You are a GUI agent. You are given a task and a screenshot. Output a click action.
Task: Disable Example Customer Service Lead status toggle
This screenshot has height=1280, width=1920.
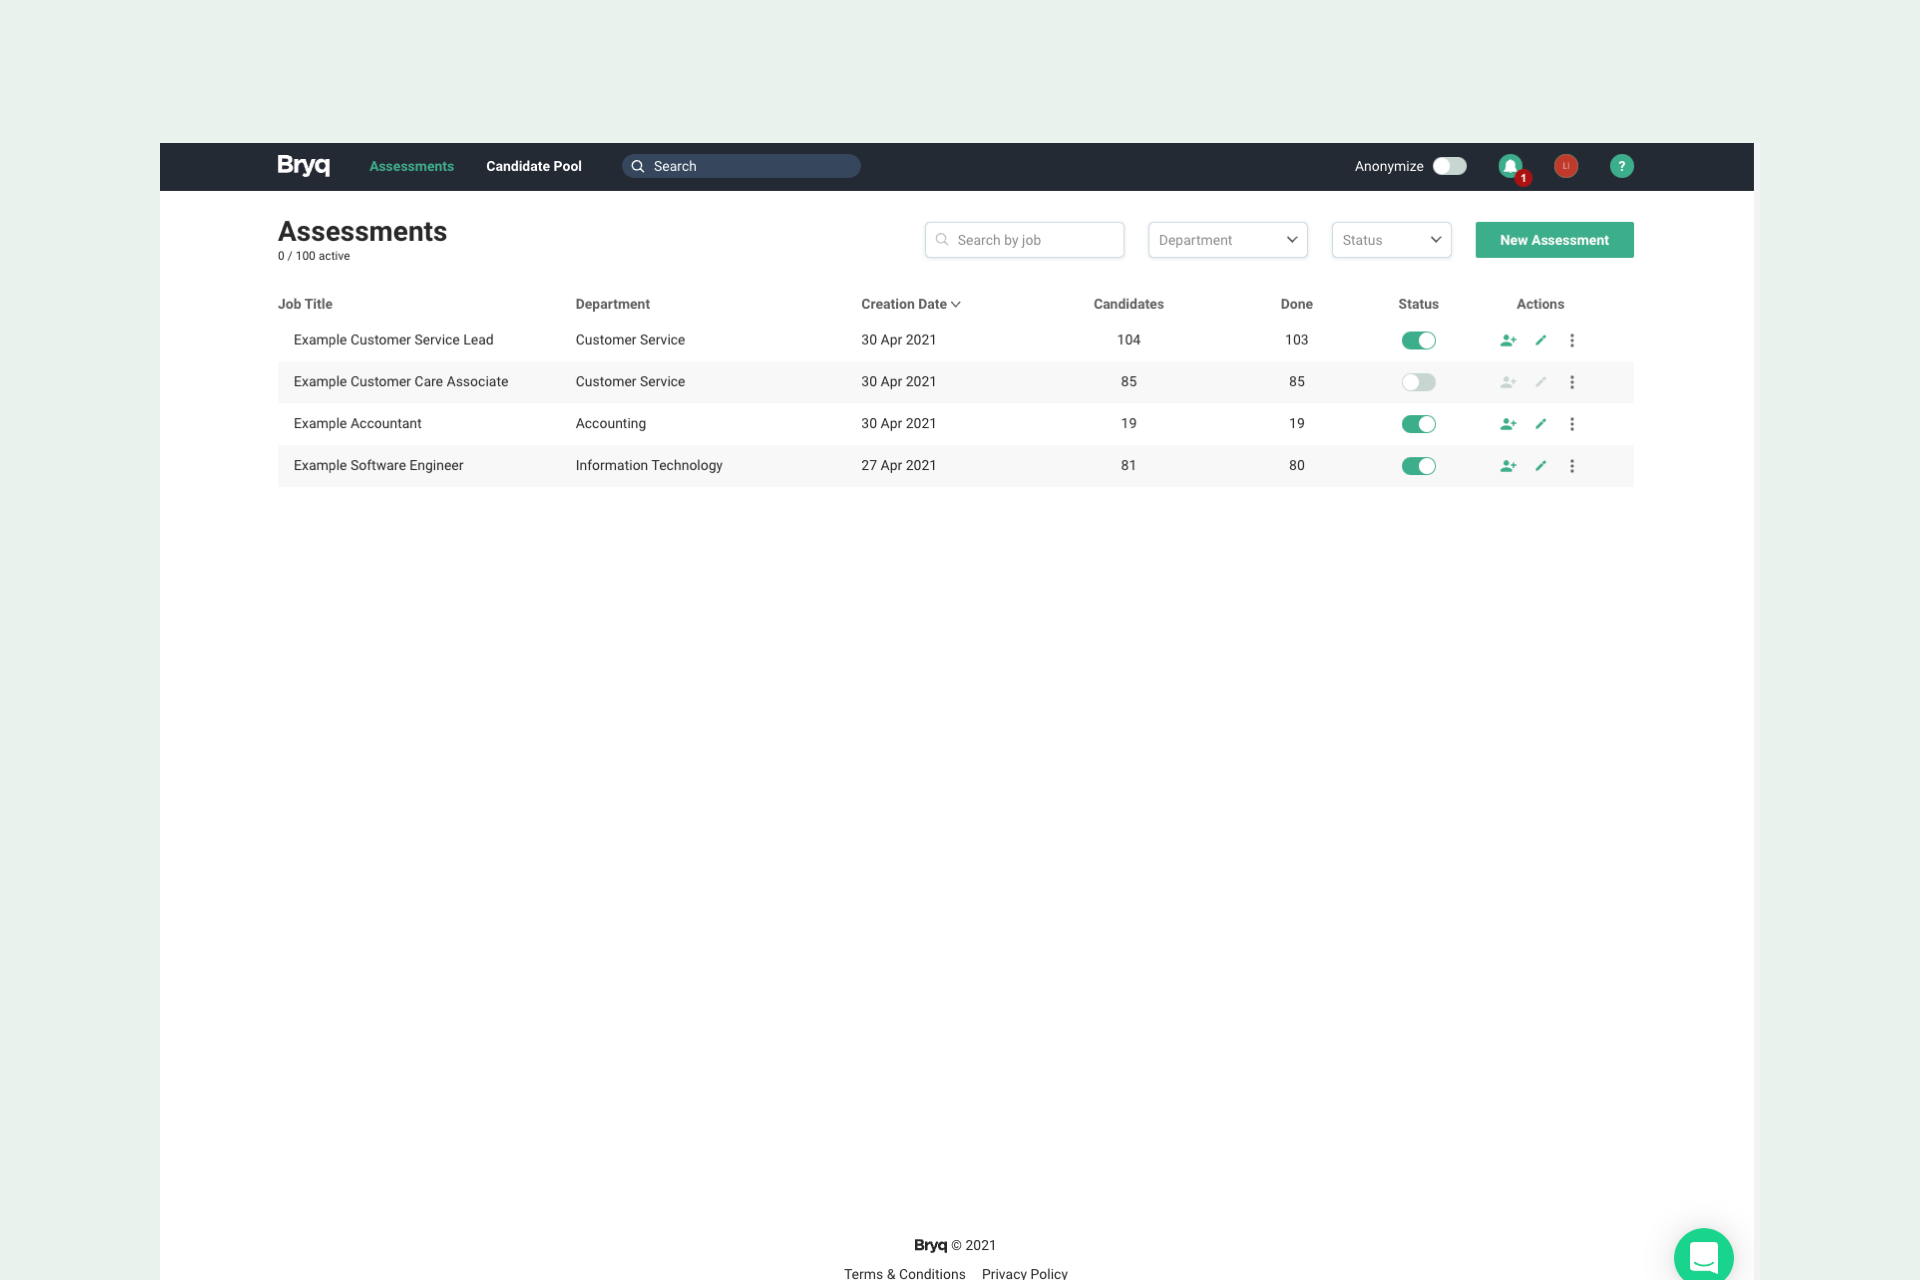1418,341
